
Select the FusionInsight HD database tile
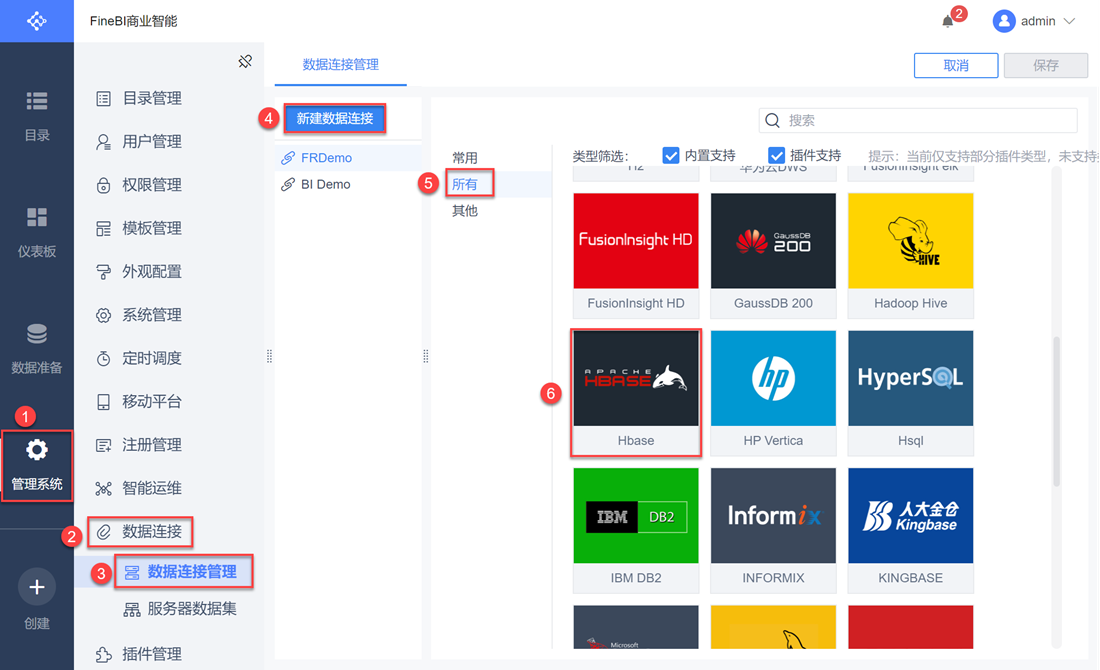[636, 255]
